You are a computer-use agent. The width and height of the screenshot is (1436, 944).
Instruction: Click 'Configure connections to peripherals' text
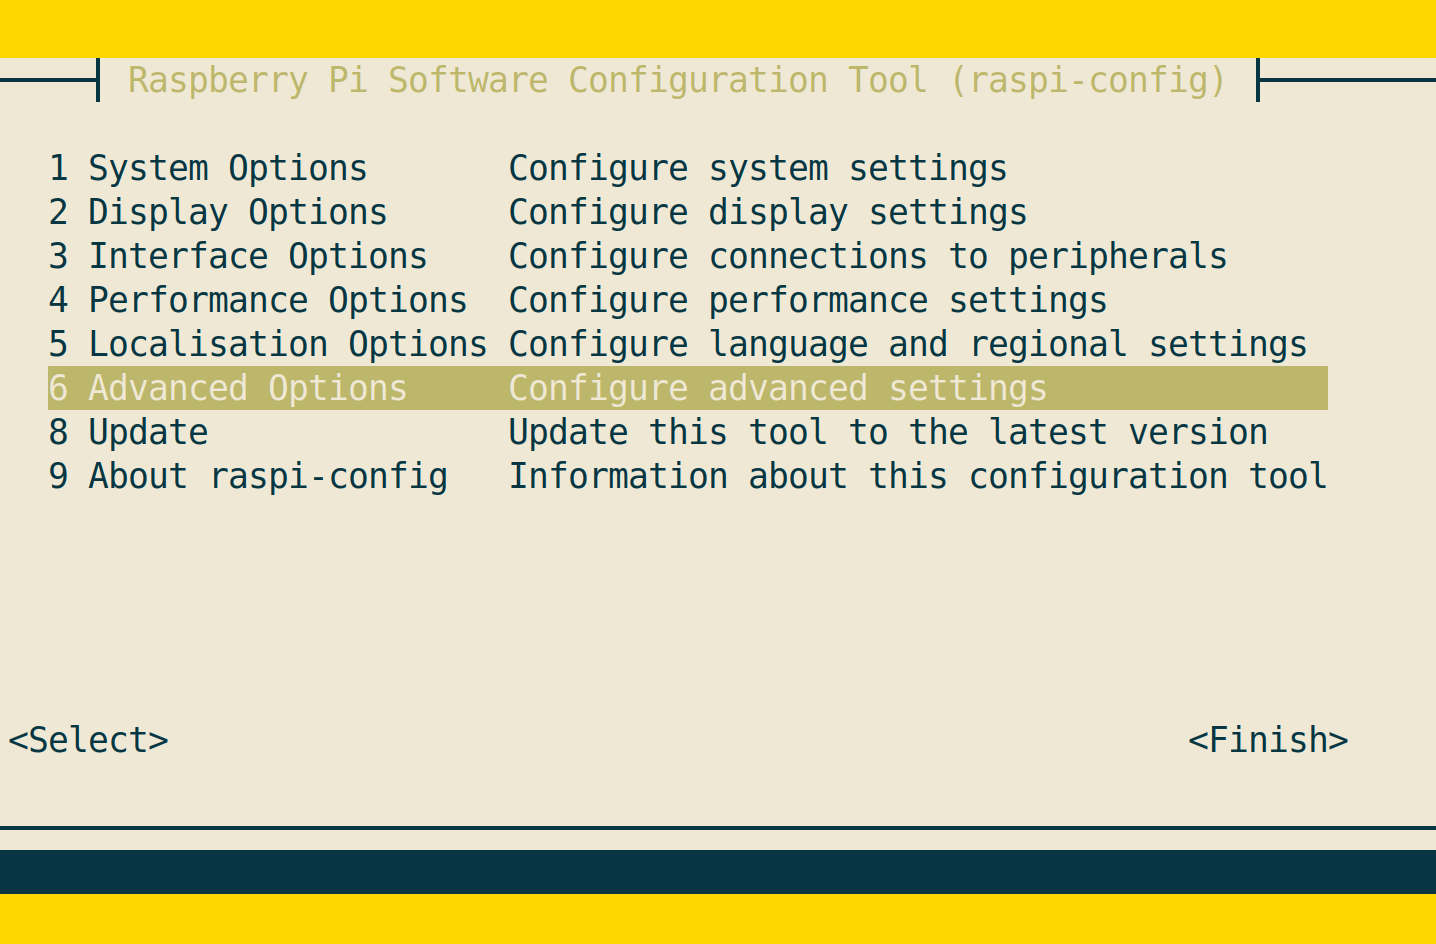click(x=867, y=256)
